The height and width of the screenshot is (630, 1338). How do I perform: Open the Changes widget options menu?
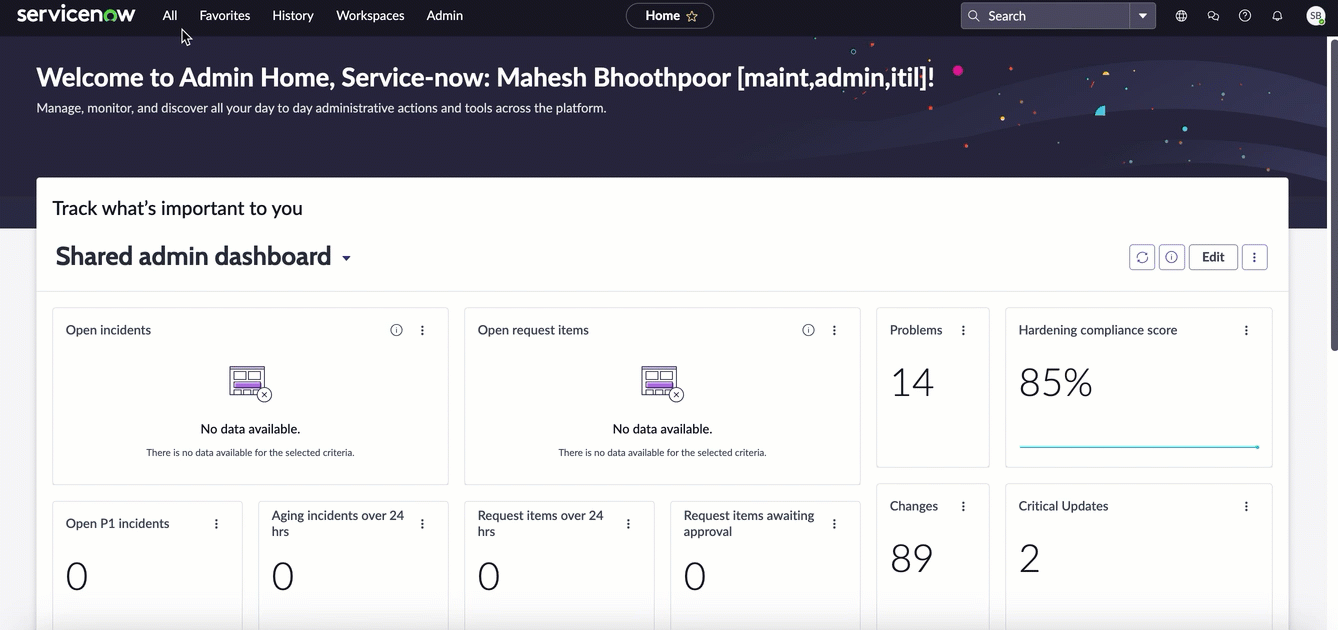(x=963, y=507)
